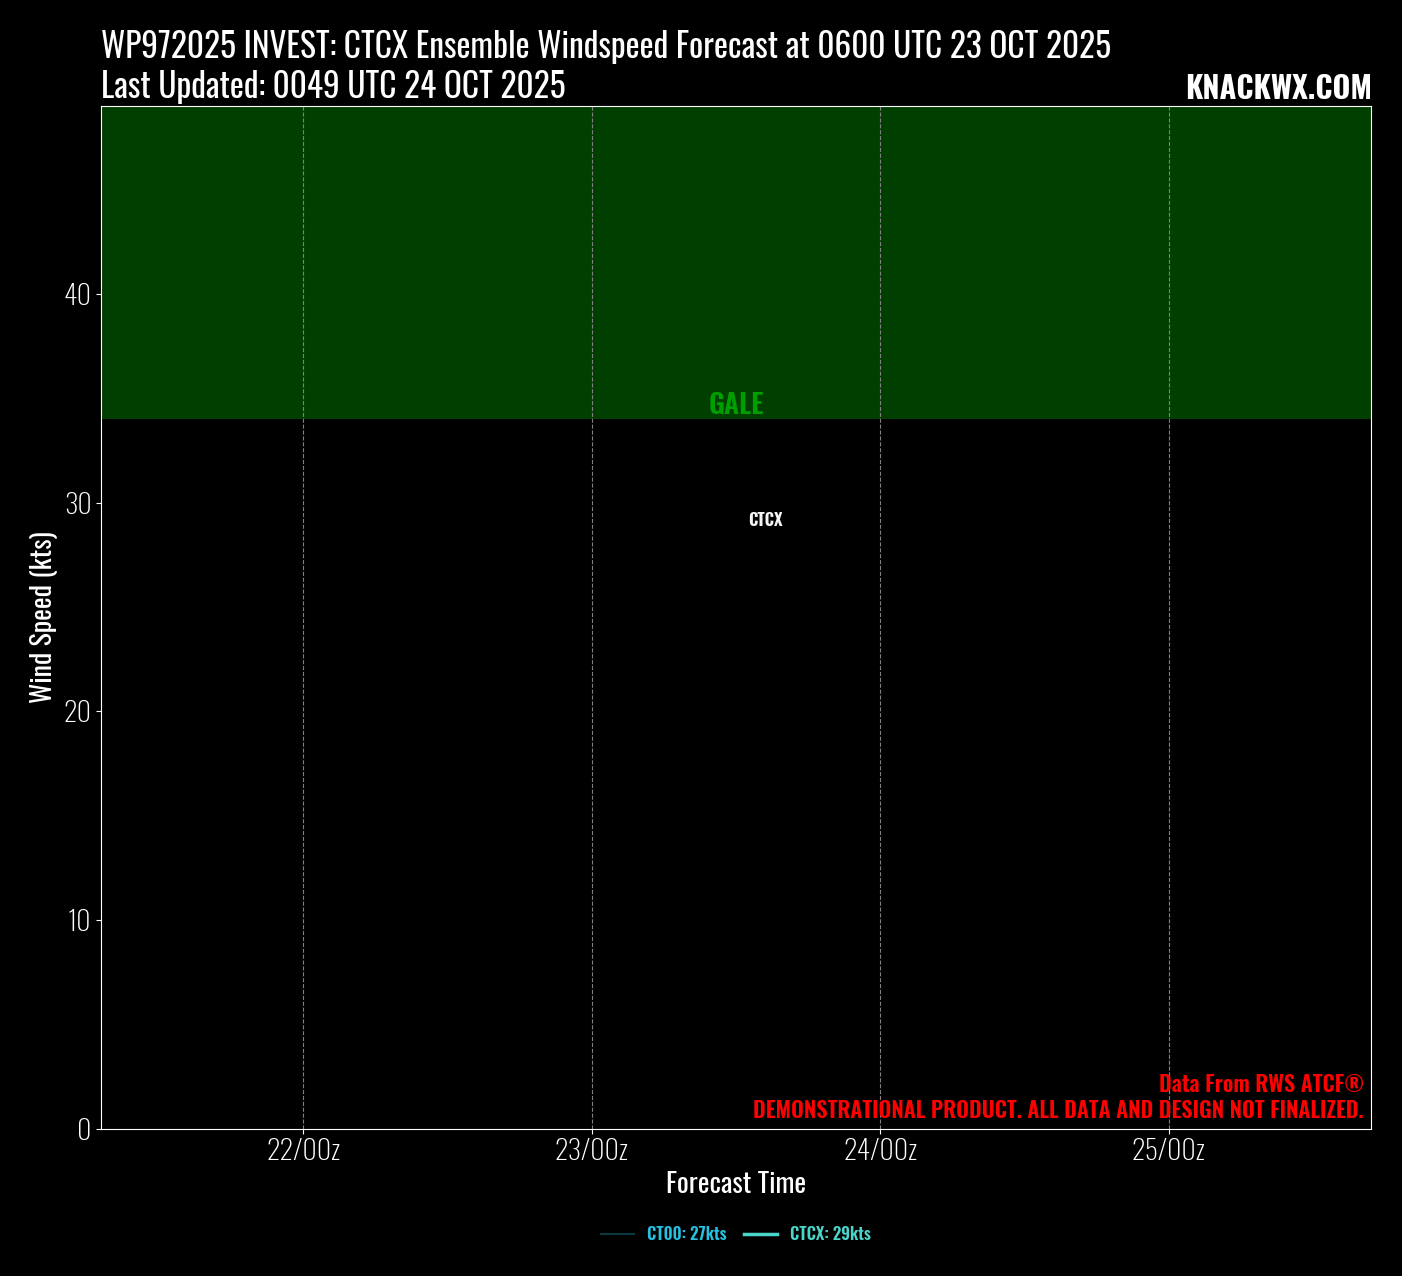Select the green GALE threshold label
The height and width of the screenshot is (1276, 1402).
point(736,404)
